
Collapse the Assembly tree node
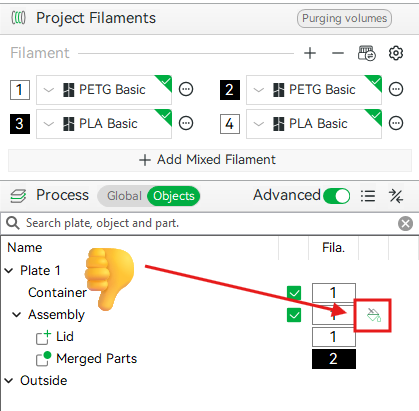pos(17,315)
